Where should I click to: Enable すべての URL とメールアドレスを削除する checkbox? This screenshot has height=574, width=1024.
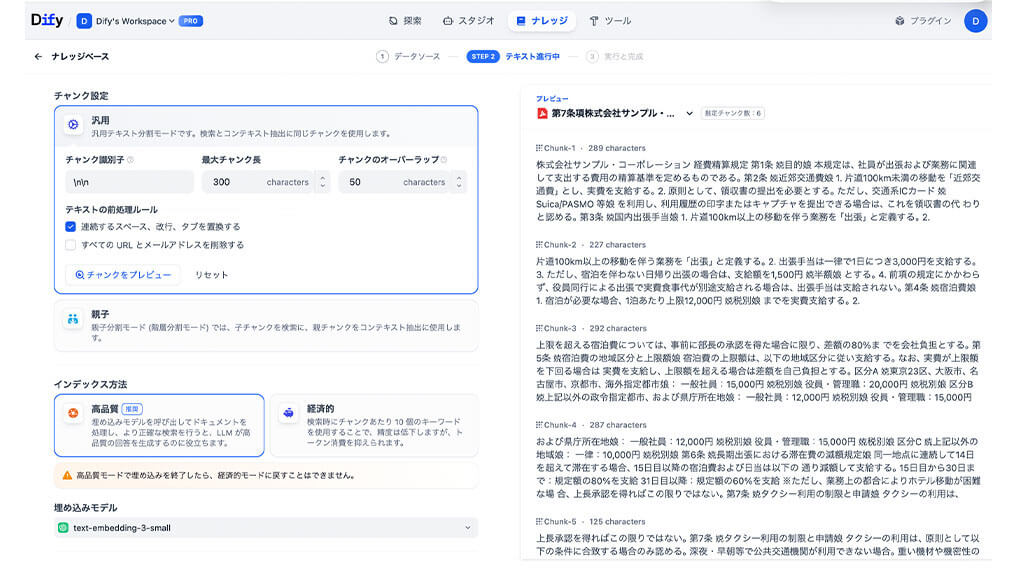[70, 244]
